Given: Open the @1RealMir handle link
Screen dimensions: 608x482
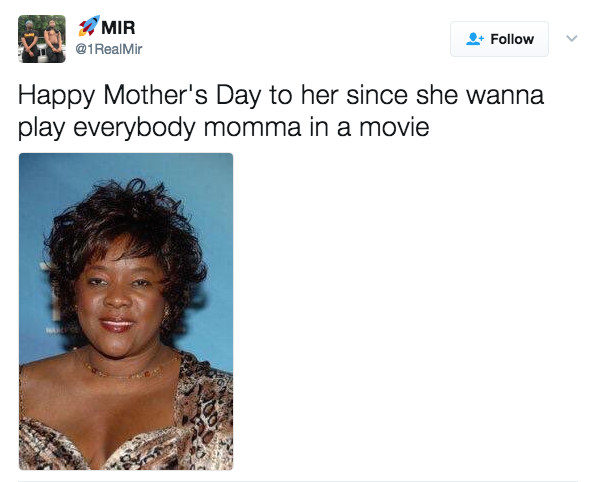Looking at the screenshot, I should [x=109, y=49].
